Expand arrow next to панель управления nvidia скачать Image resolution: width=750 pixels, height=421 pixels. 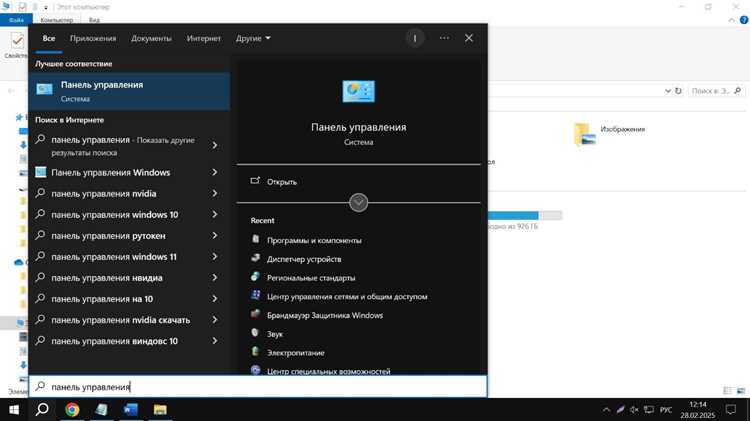[x=215, y=320]
